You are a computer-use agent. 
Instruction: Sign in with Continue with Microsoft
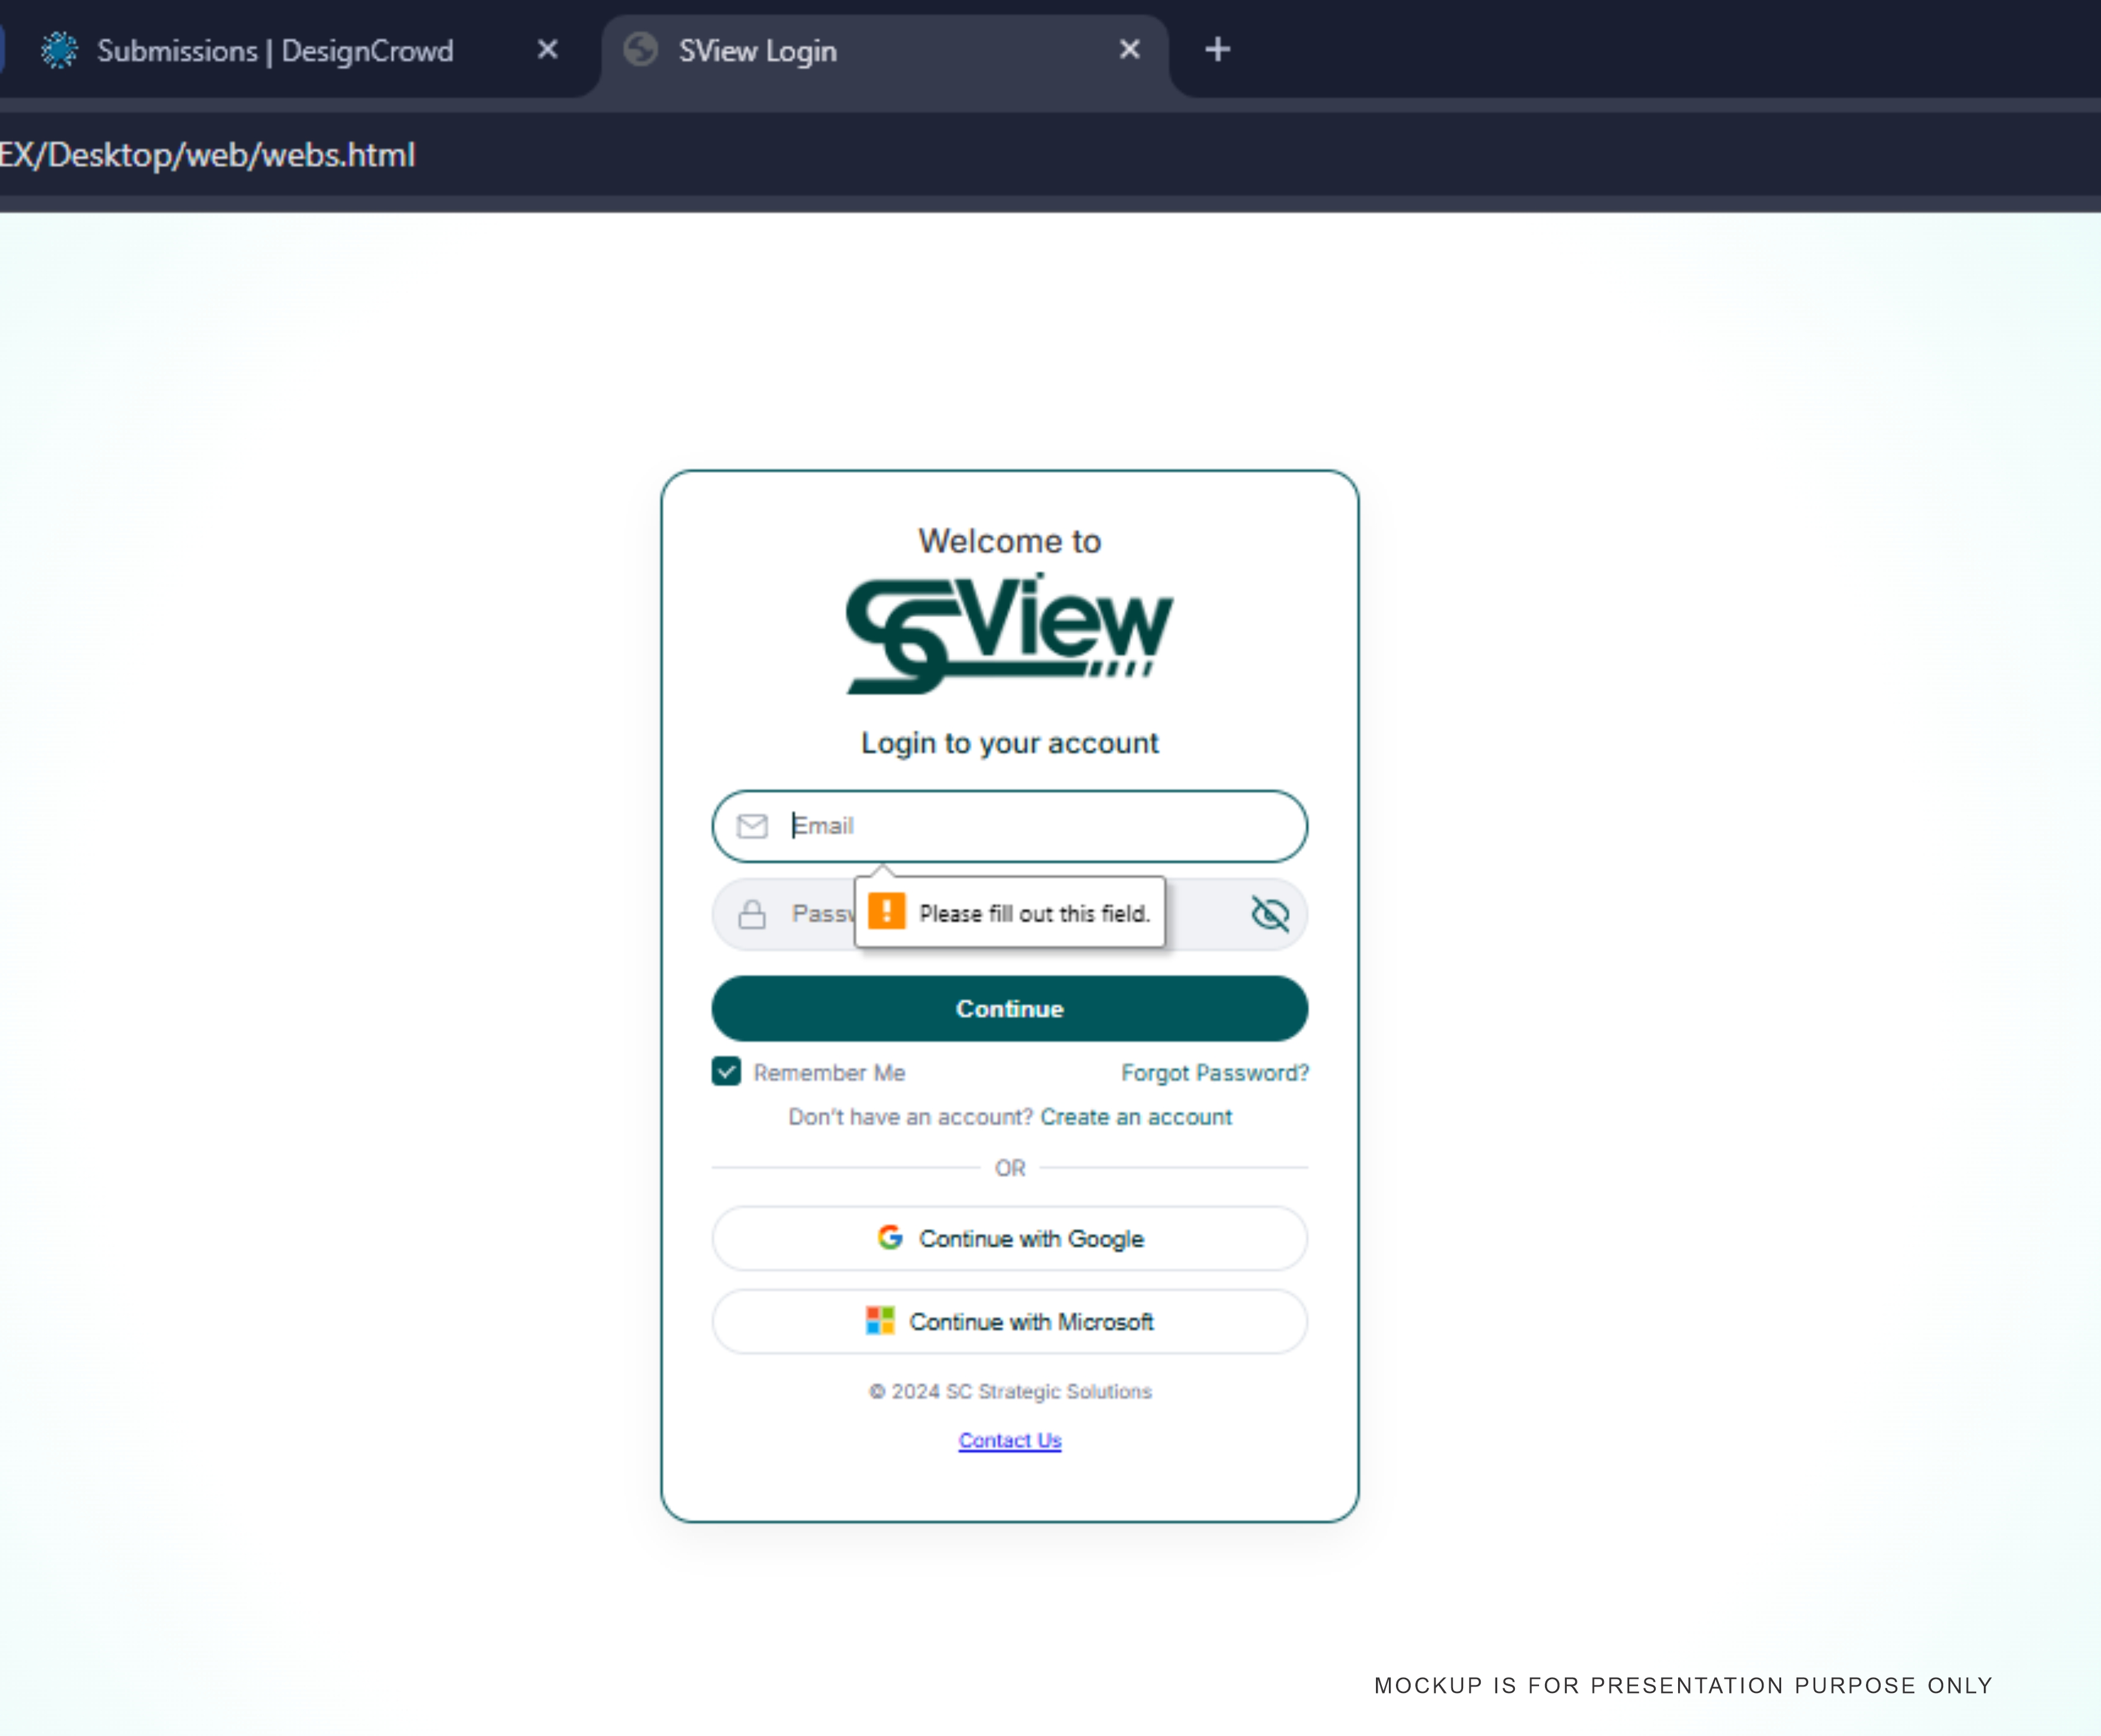tap(1009, 1321)
